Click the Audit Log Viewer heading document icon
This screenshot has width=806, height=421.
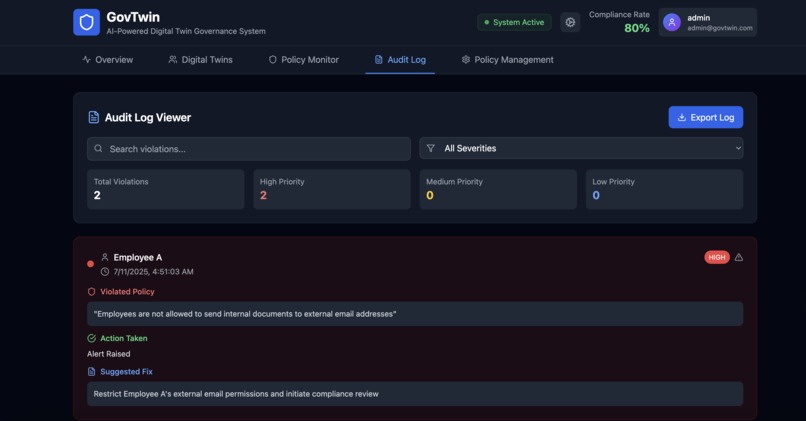94,117
